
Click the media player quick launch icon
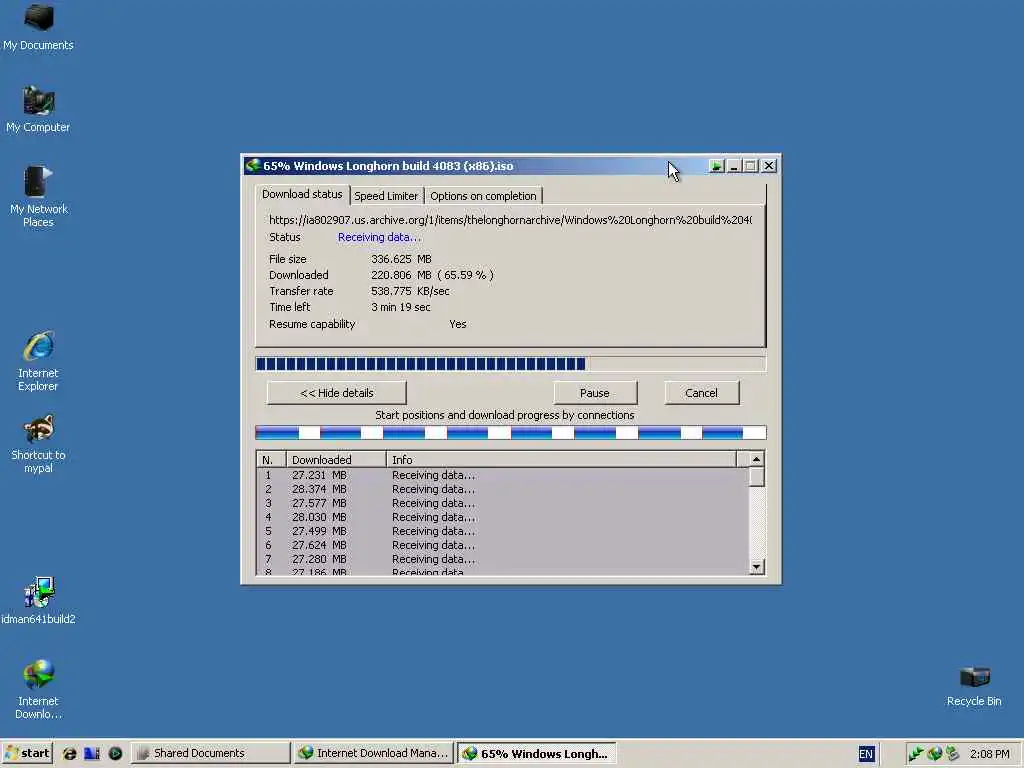tap(115, 753)
